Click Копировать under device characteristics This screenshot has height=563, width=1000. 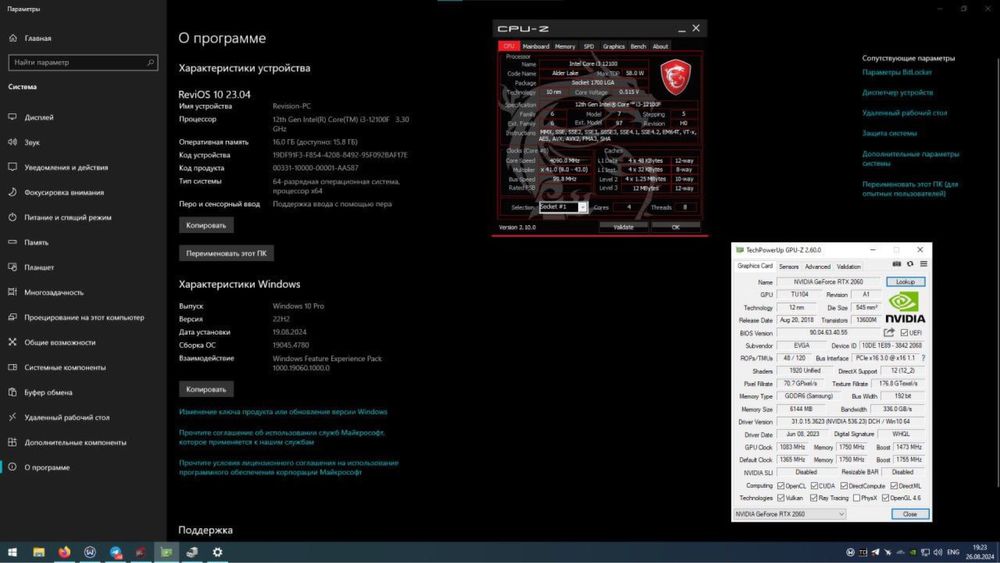pos(206,225)
